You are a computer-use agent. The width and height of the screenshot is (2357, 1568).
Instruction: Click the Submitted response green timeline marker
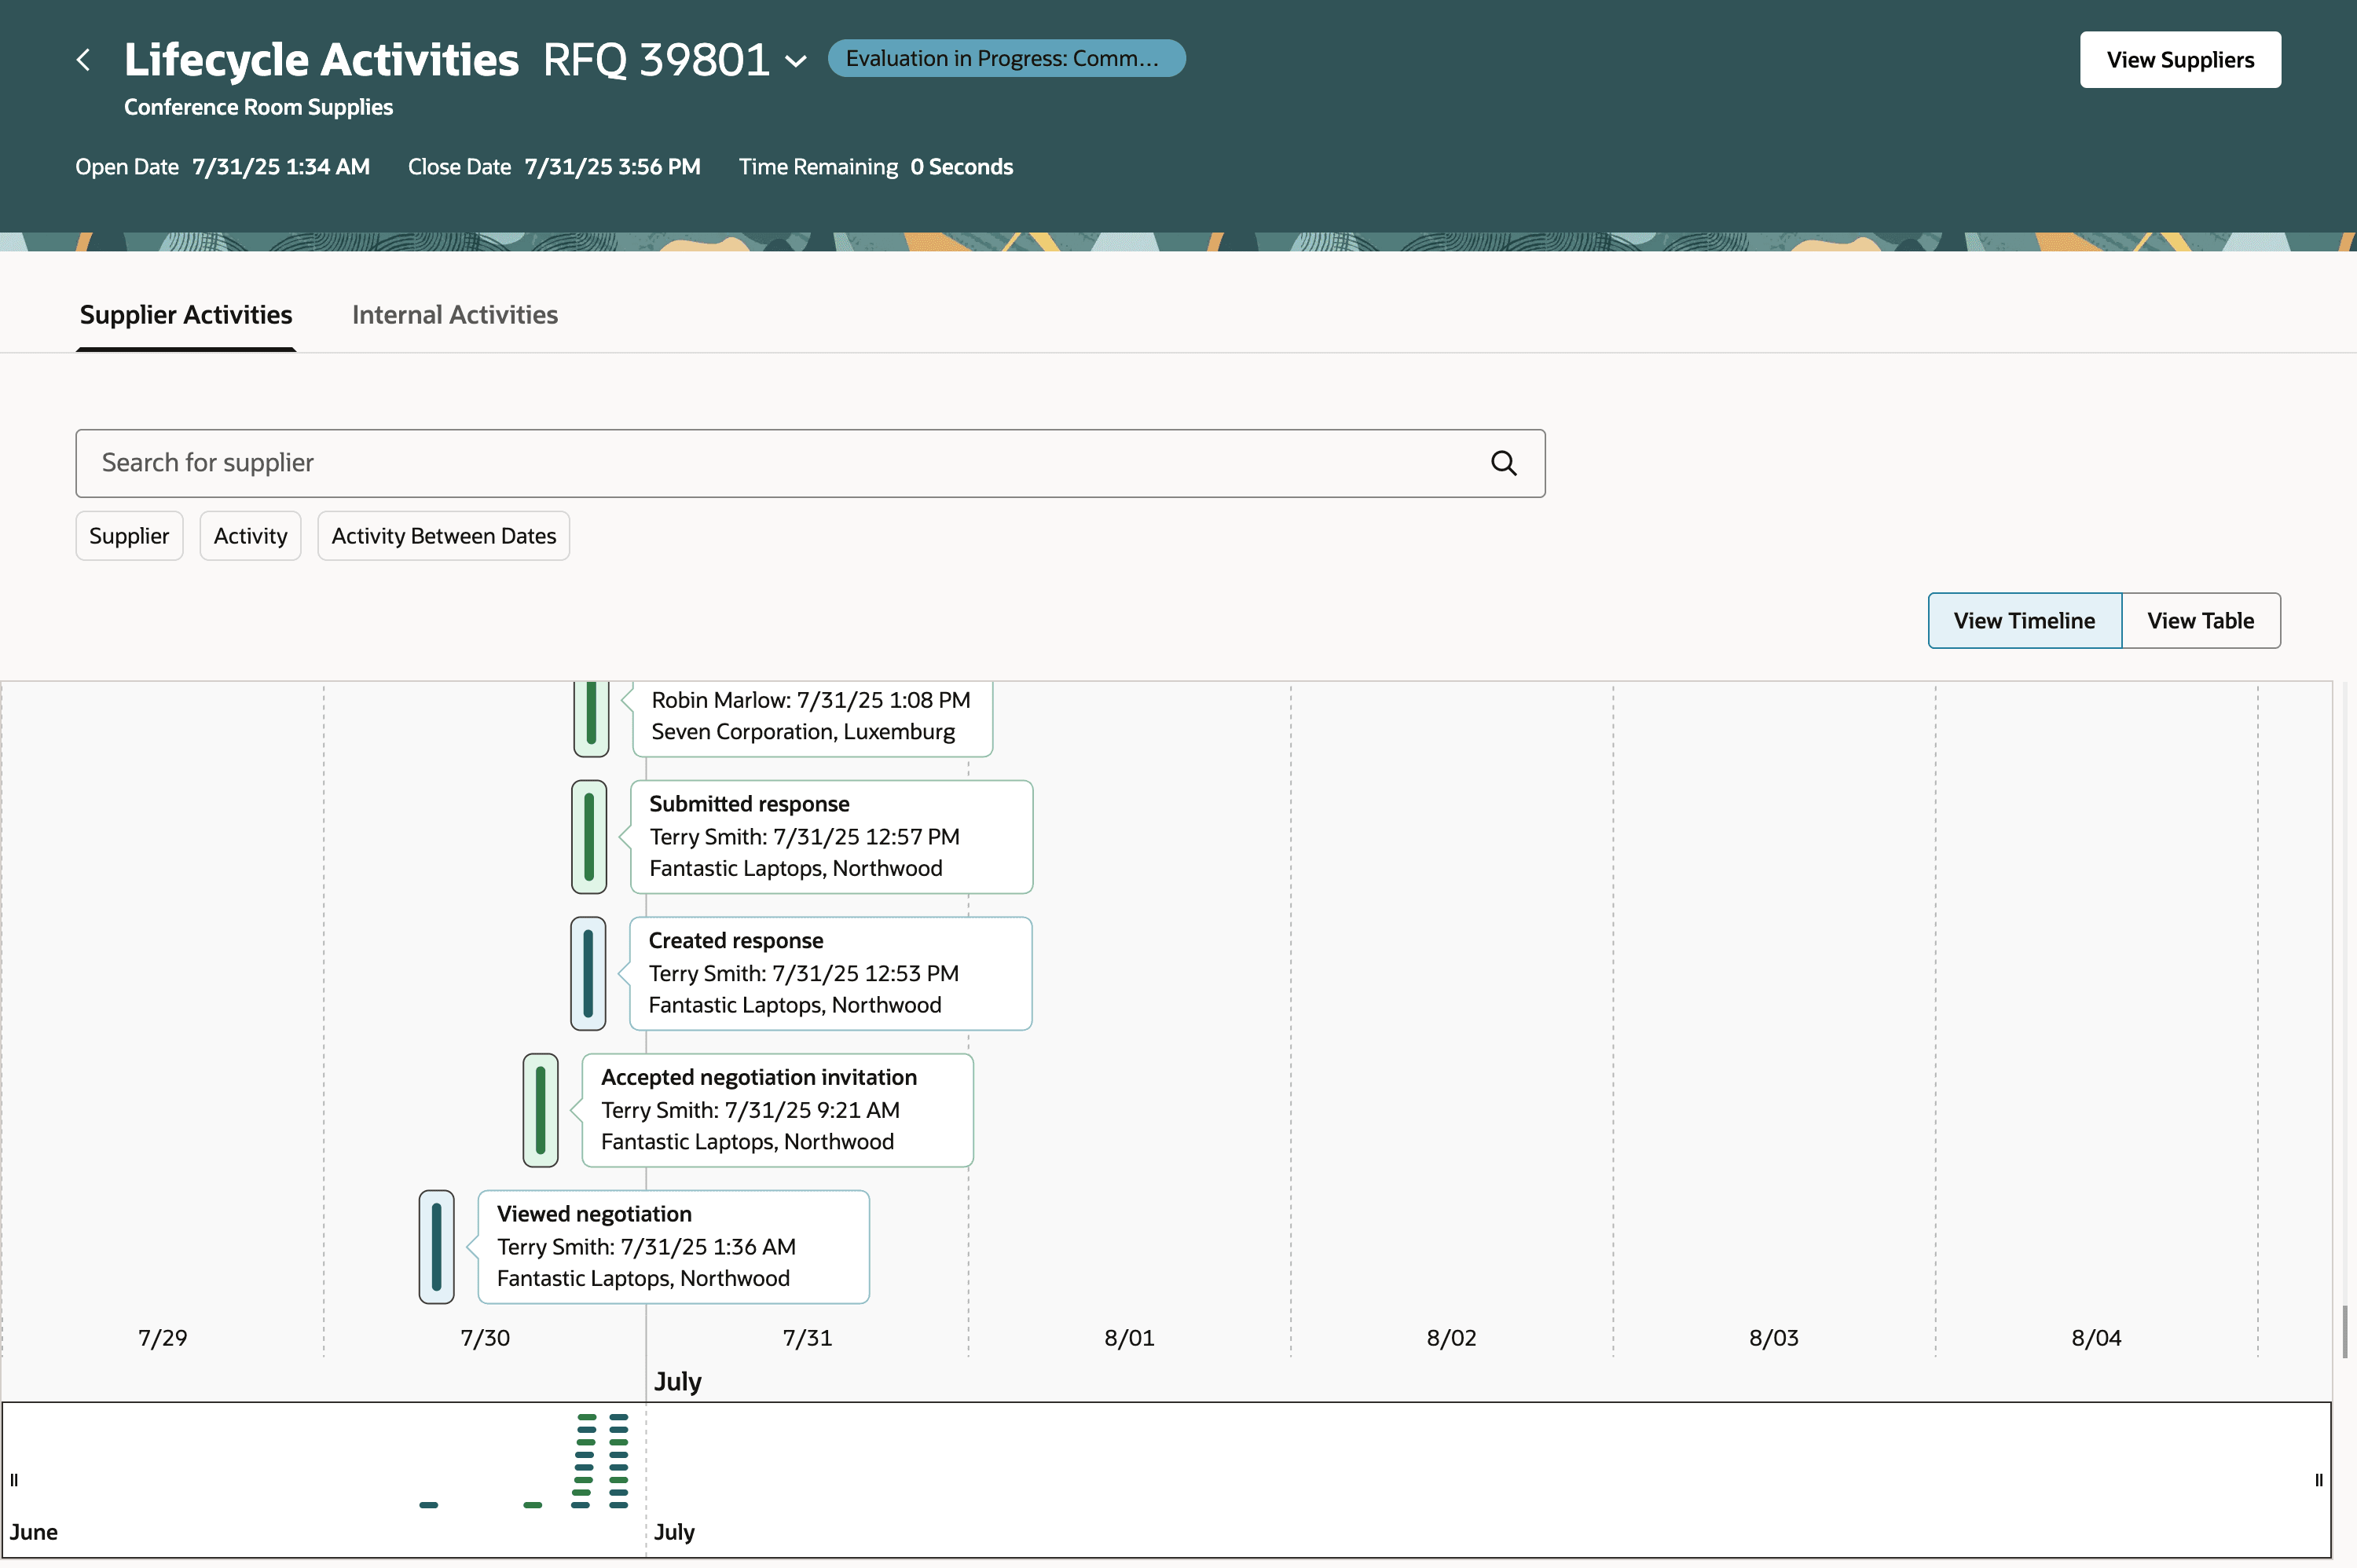(589, 837)
